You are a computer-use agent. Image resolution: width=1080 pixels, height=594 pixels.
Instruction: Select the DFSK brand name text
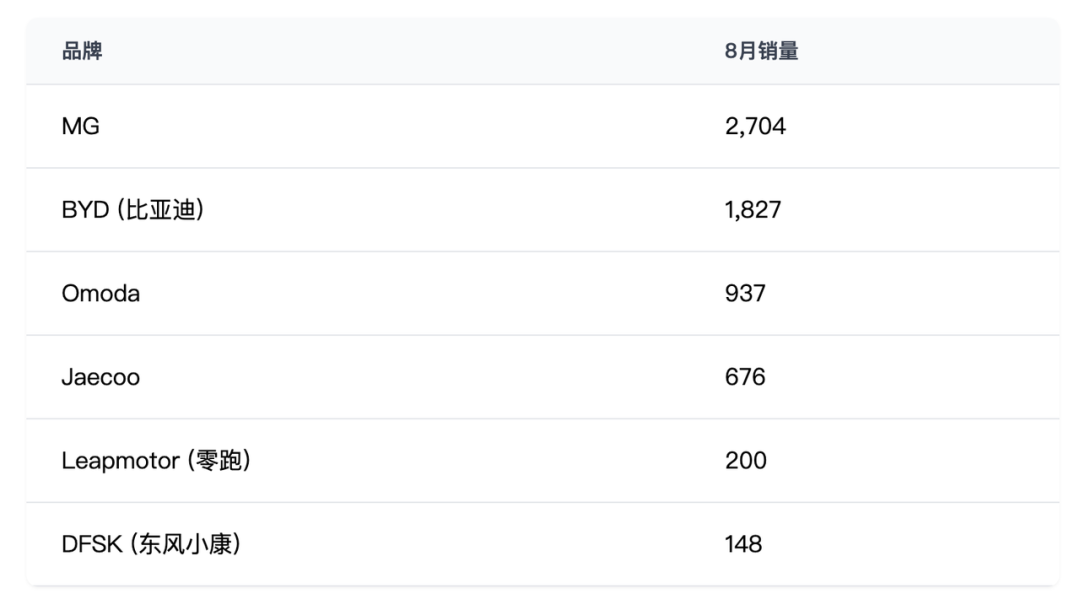coord(90,545)
